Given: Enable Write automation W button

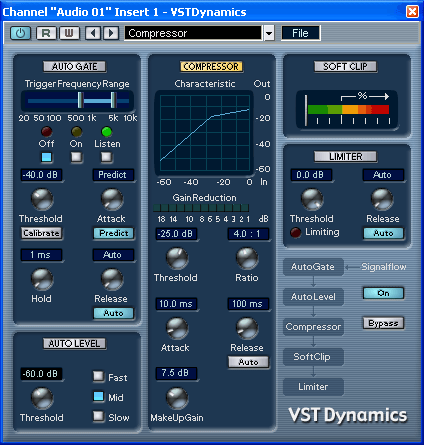Looking at the screenshot, I should (x=69, y=33).
